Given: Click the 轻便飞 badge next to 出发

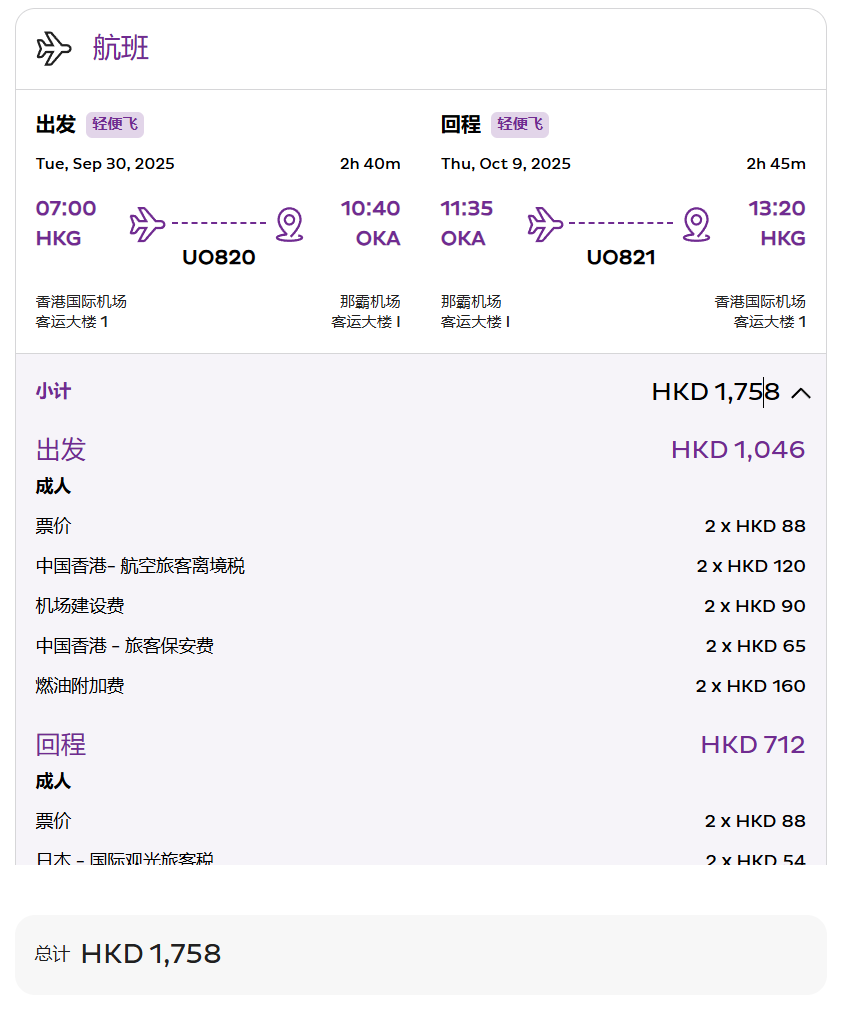Looking at the screenshot, I should (x=115, y=124).
